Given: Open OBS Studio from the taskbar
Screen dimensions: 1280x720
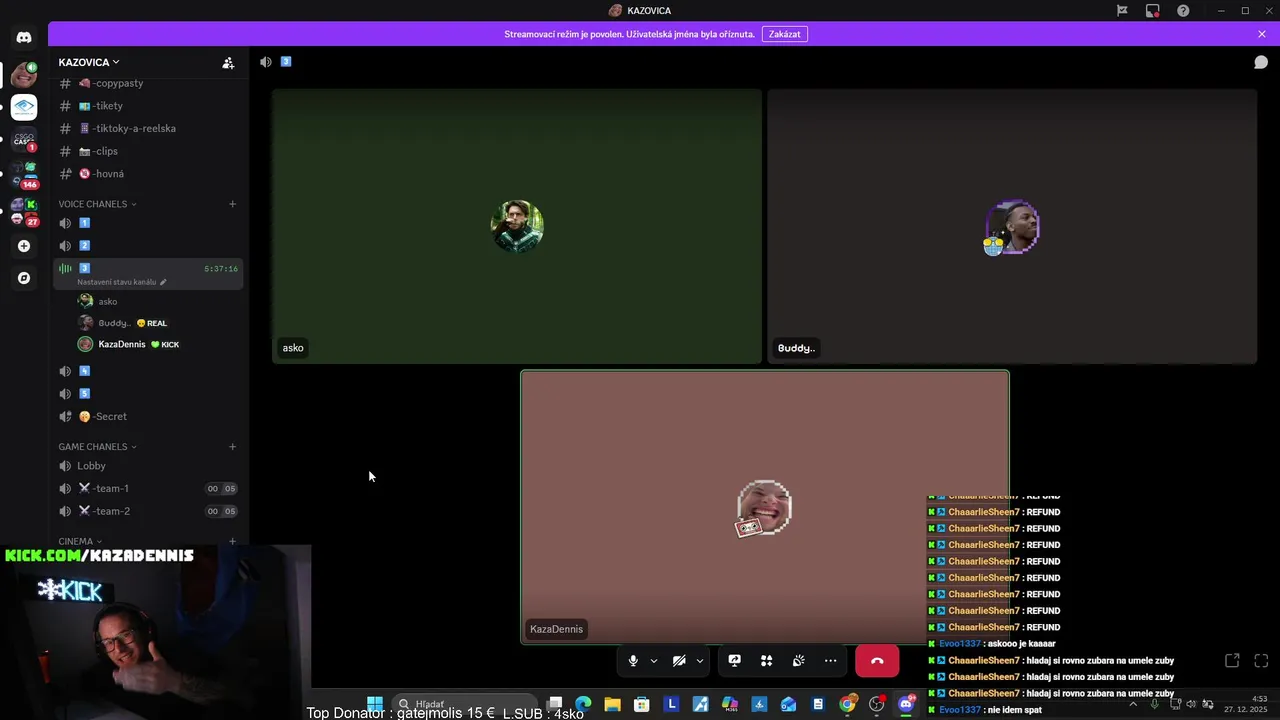Looking at the screenshot, I should (877, 704).
